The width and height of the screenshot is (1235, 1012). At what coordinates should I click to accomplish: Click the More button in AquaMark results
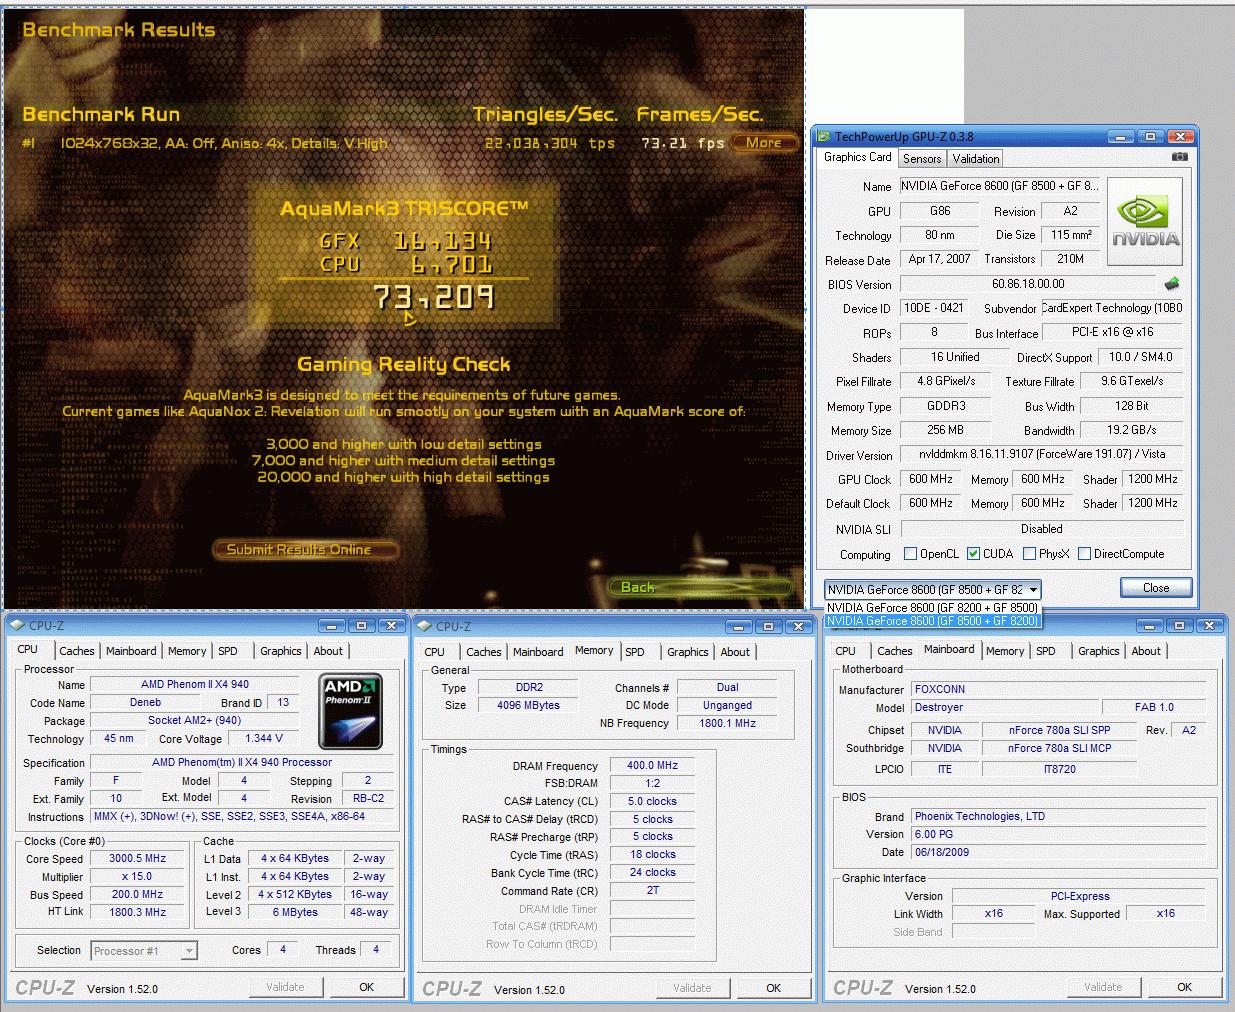[x=764, y=143]
